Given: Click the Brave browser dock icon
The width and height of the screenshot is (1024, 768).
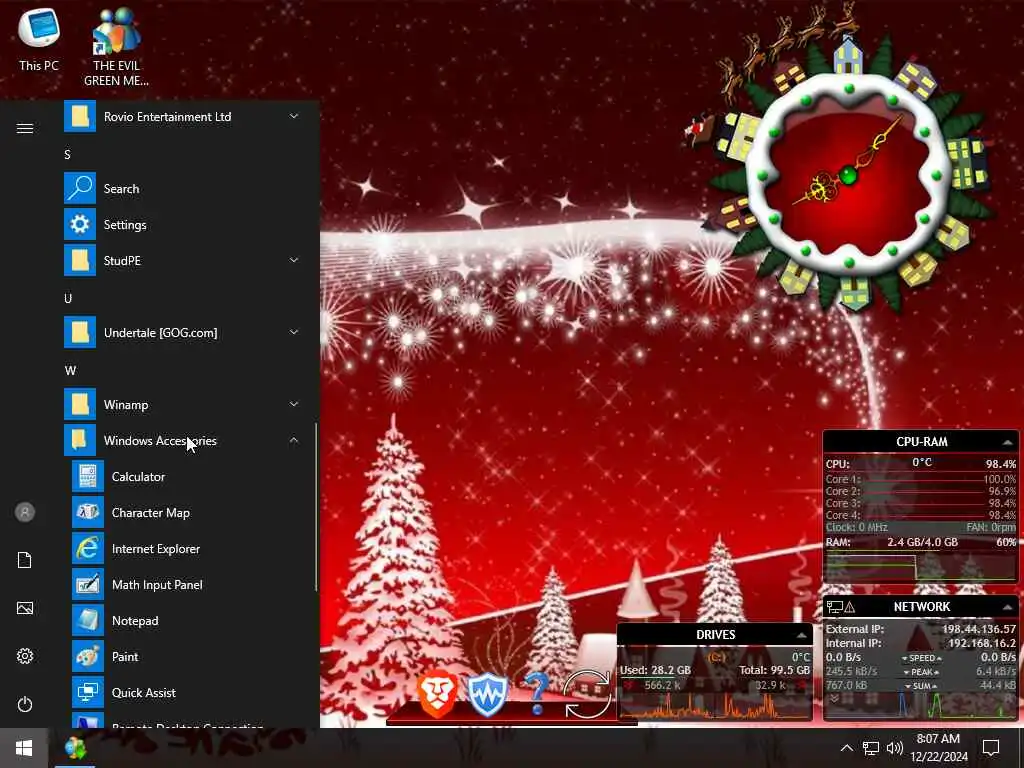Looking at the screenshot, I should (x=437, y=693).
